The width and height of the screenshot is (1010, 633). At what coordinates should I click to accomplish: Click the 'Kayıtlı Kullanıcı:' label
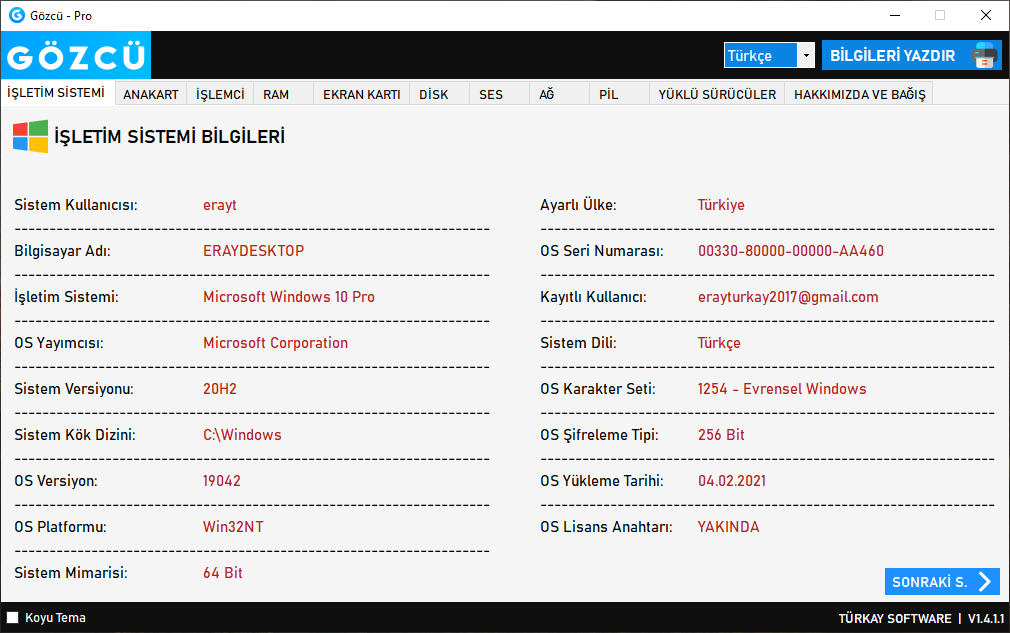pyautogui.click(x=593, y=297)
